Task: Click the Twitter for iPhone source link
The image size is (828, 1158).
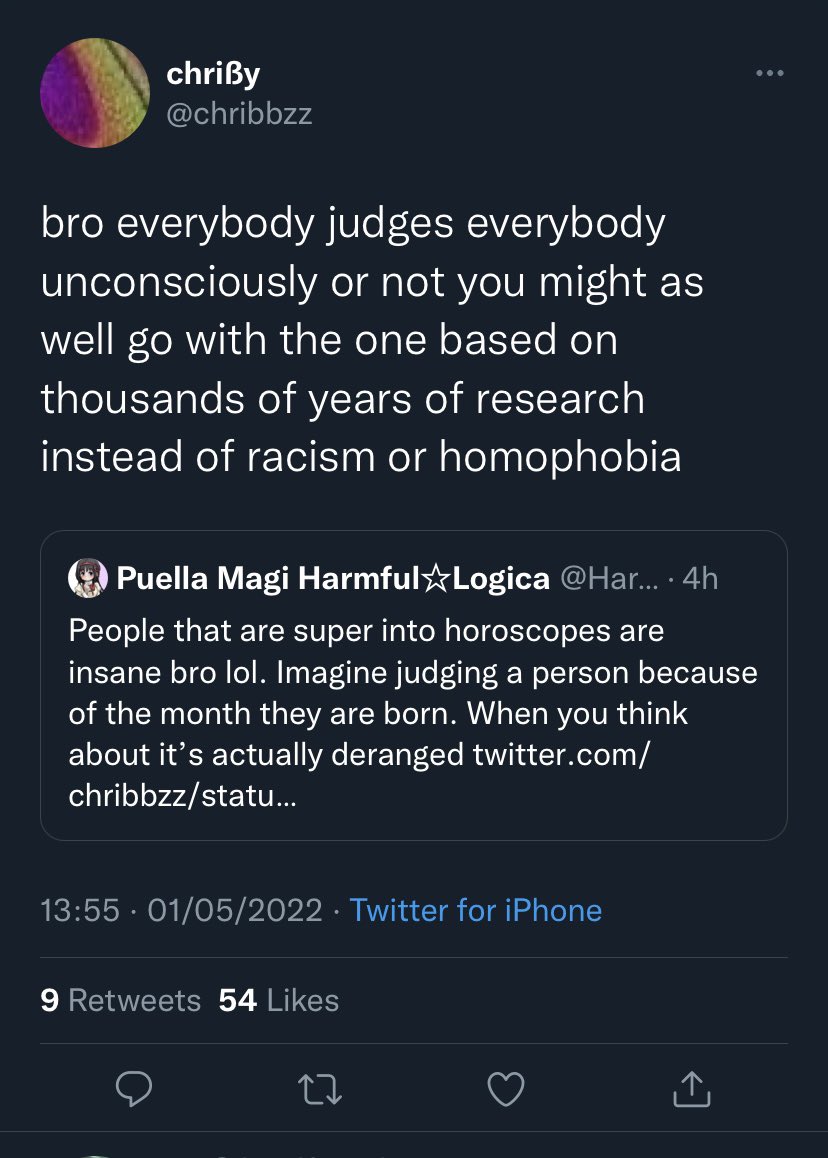Action: click(476, 910)
